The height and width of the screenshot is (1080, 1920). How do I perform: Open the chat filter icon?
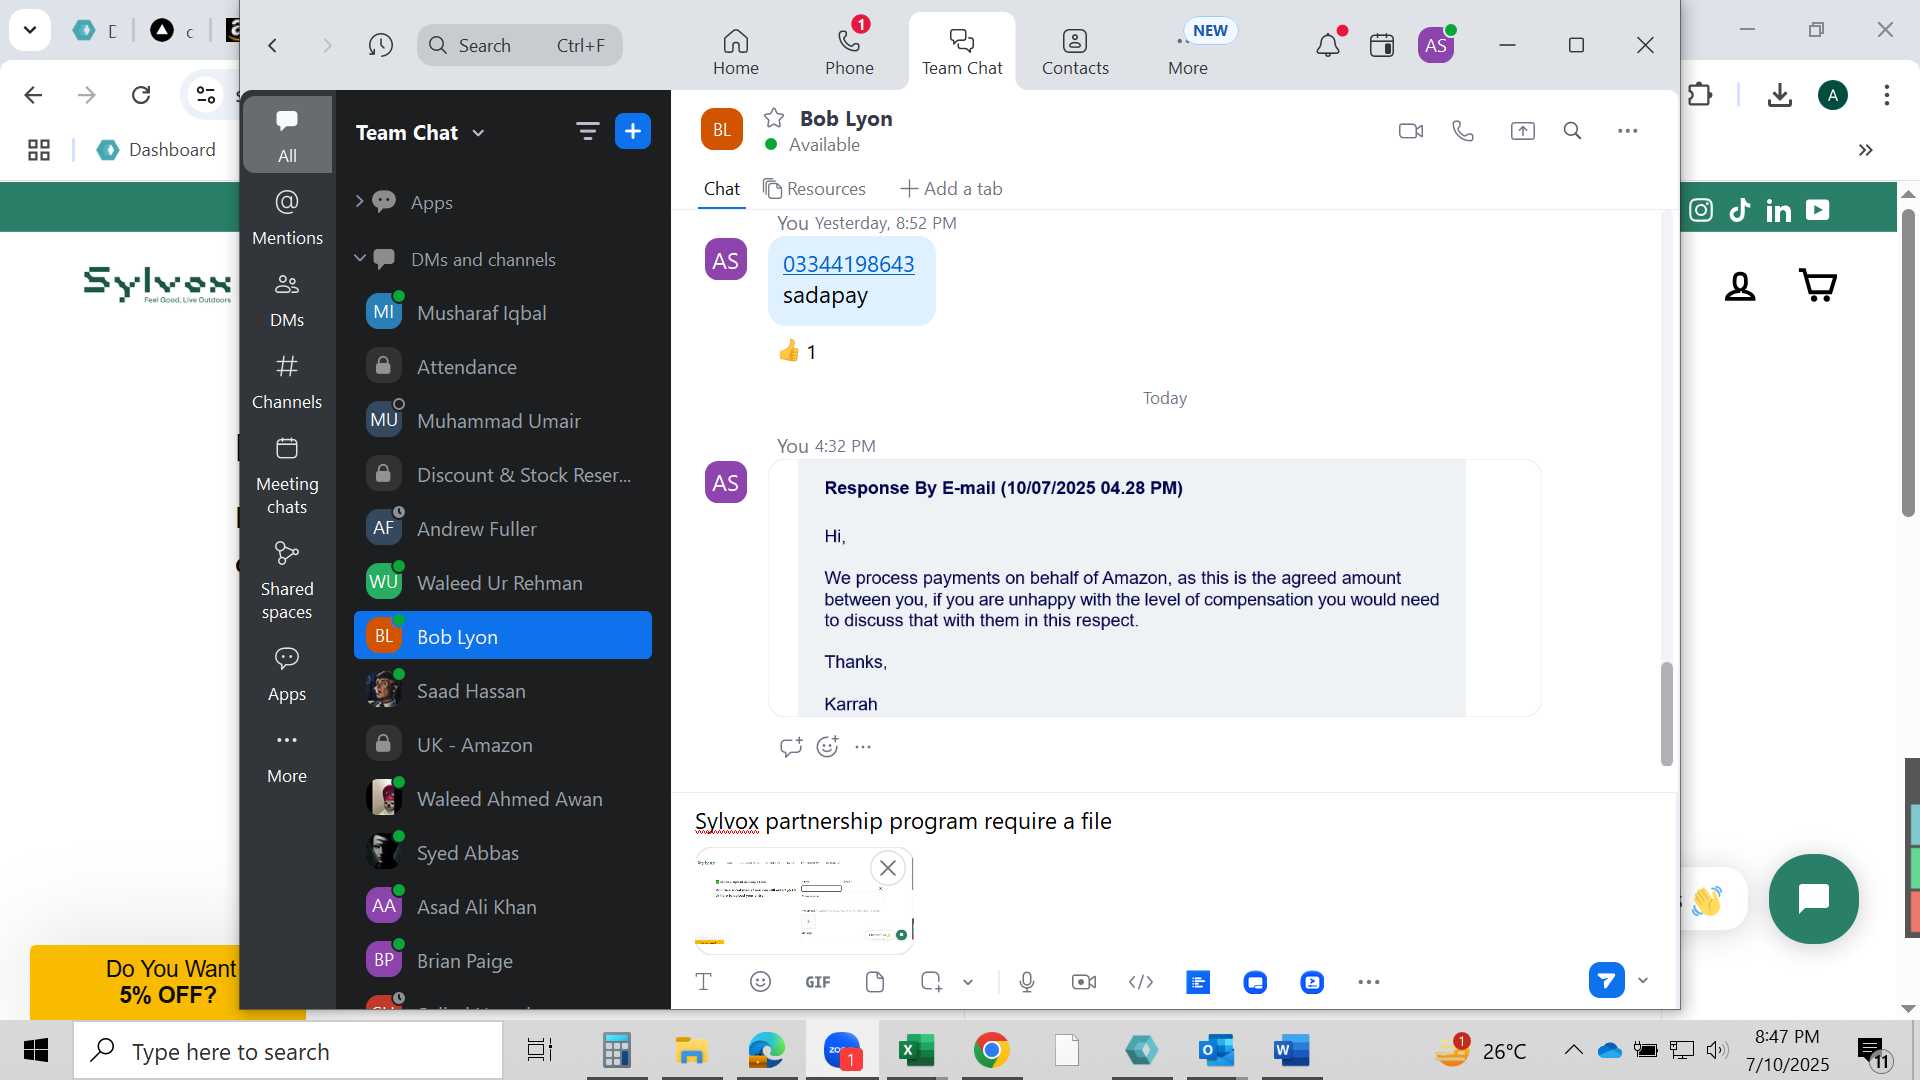[587, 131]
